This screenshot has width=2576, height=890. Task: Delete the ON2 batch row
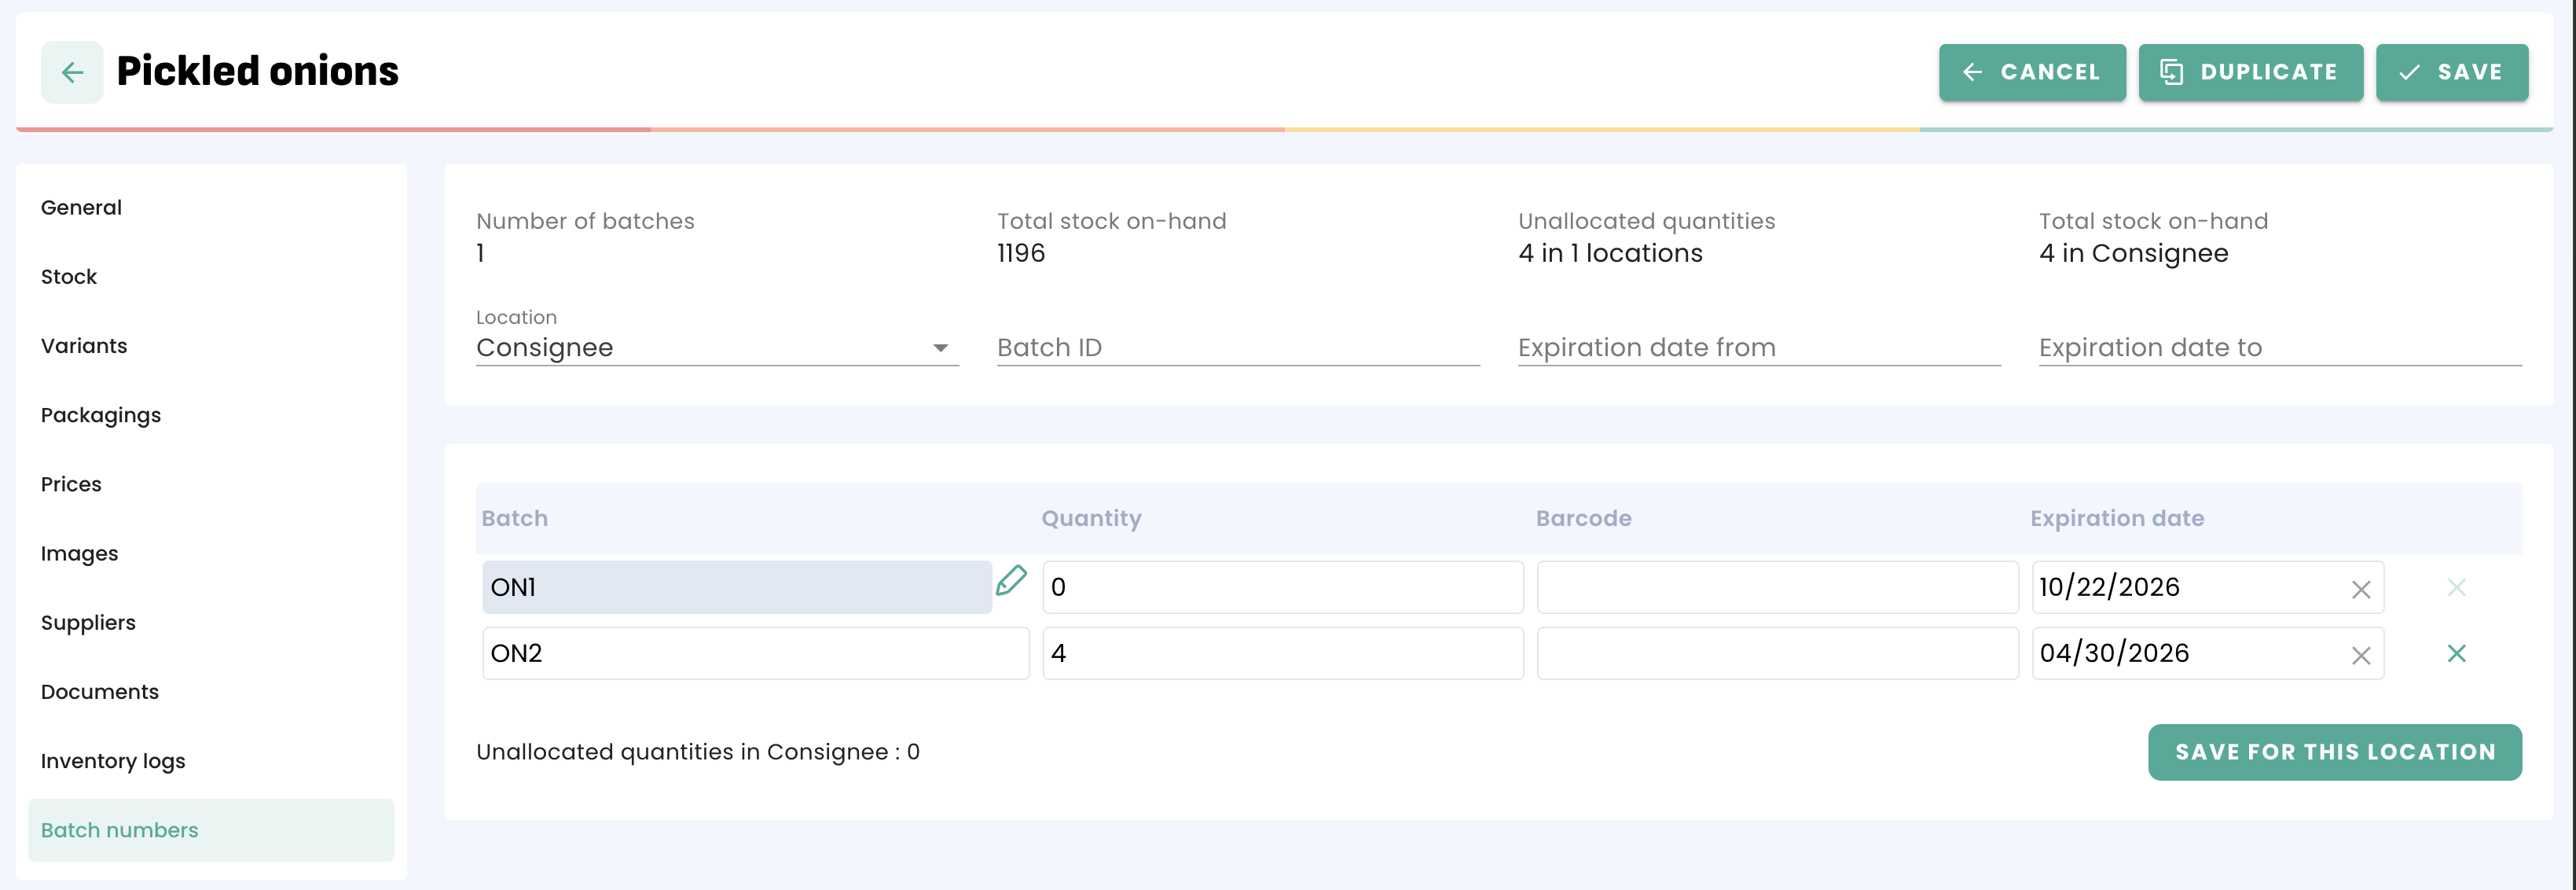(x=2456, y=654)
